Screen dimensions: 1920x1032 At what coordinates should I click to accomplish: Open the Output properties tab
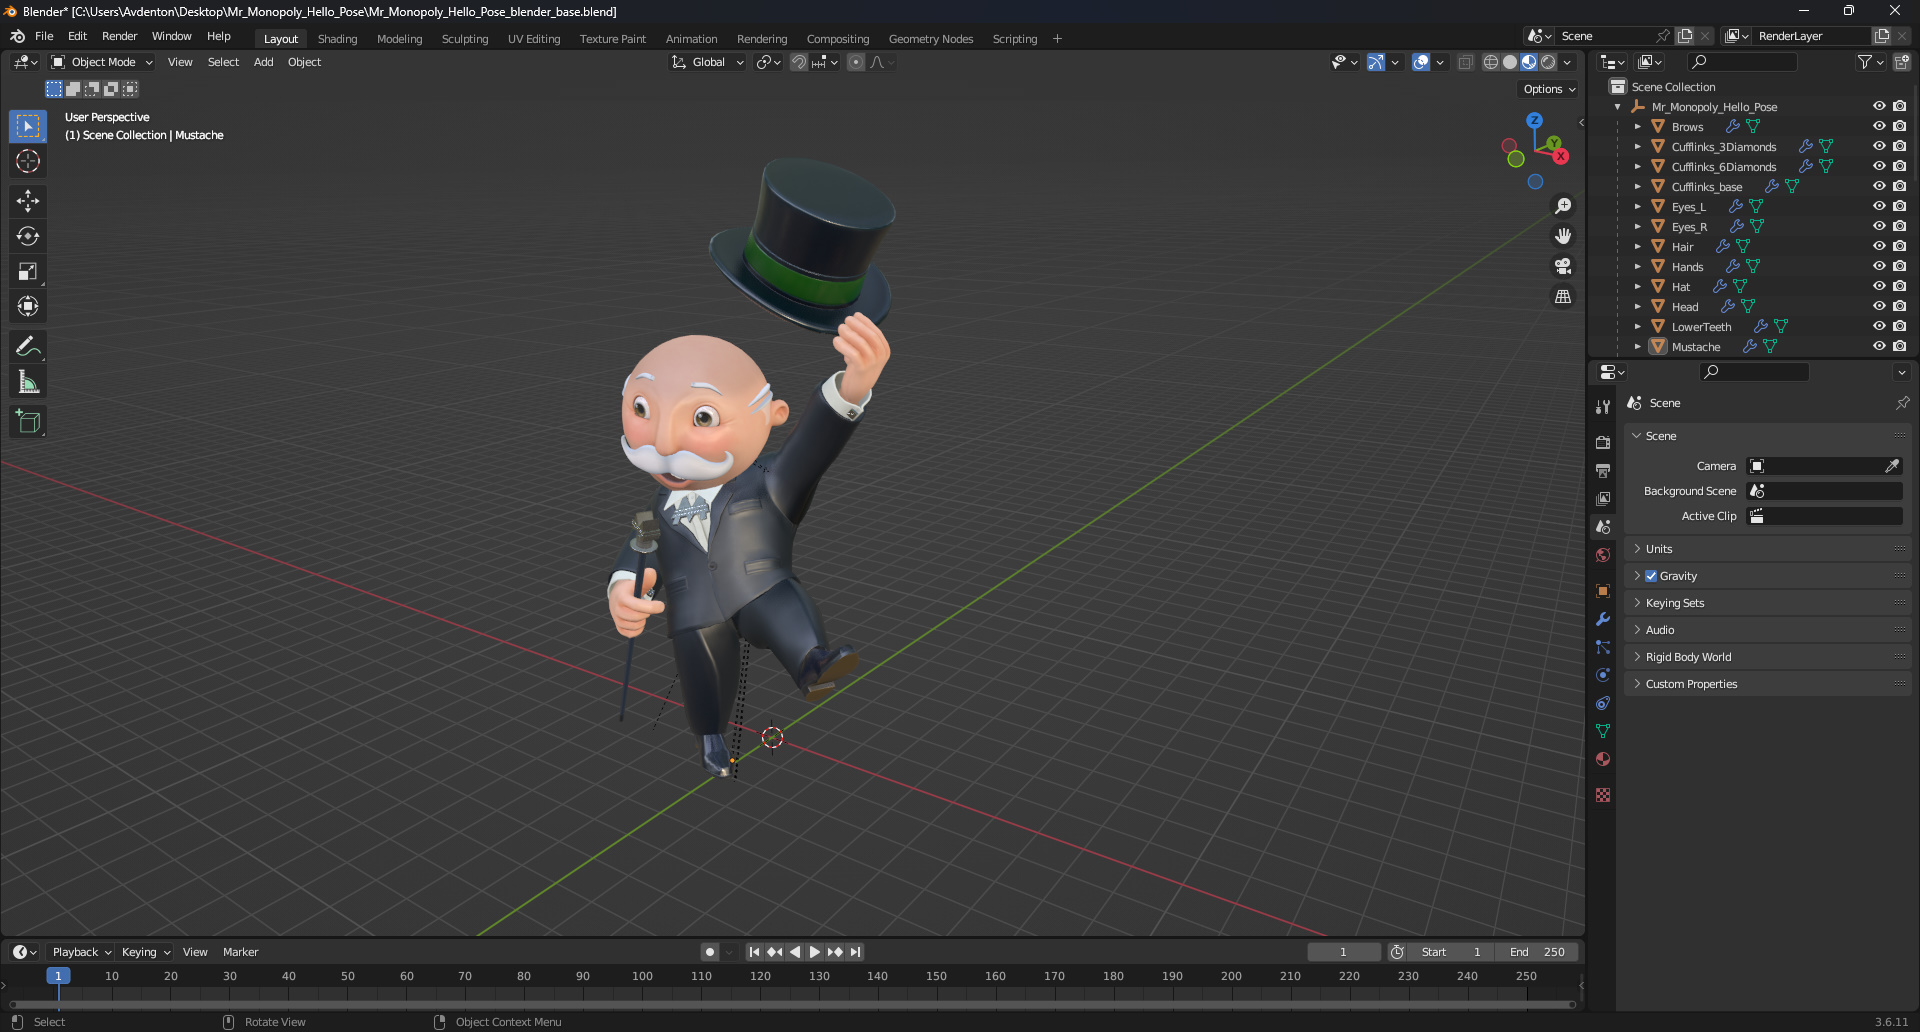tap(1603, 470)
